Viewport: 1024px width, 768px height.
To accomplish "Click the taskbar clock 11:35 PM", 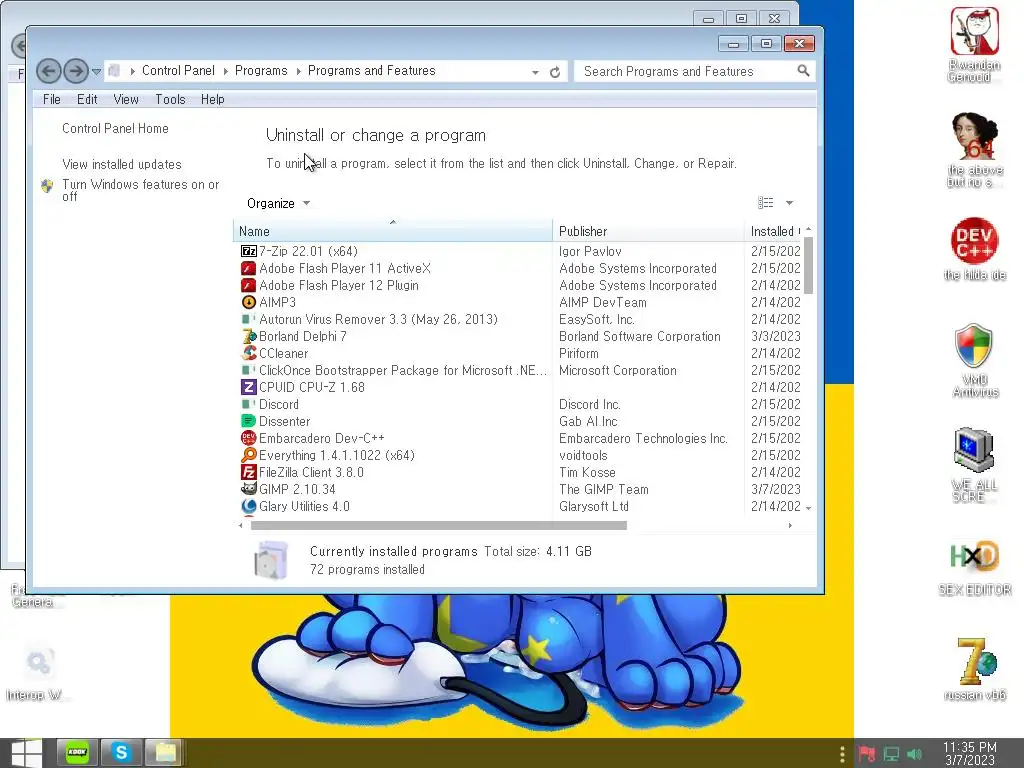I will click(970, 753).
